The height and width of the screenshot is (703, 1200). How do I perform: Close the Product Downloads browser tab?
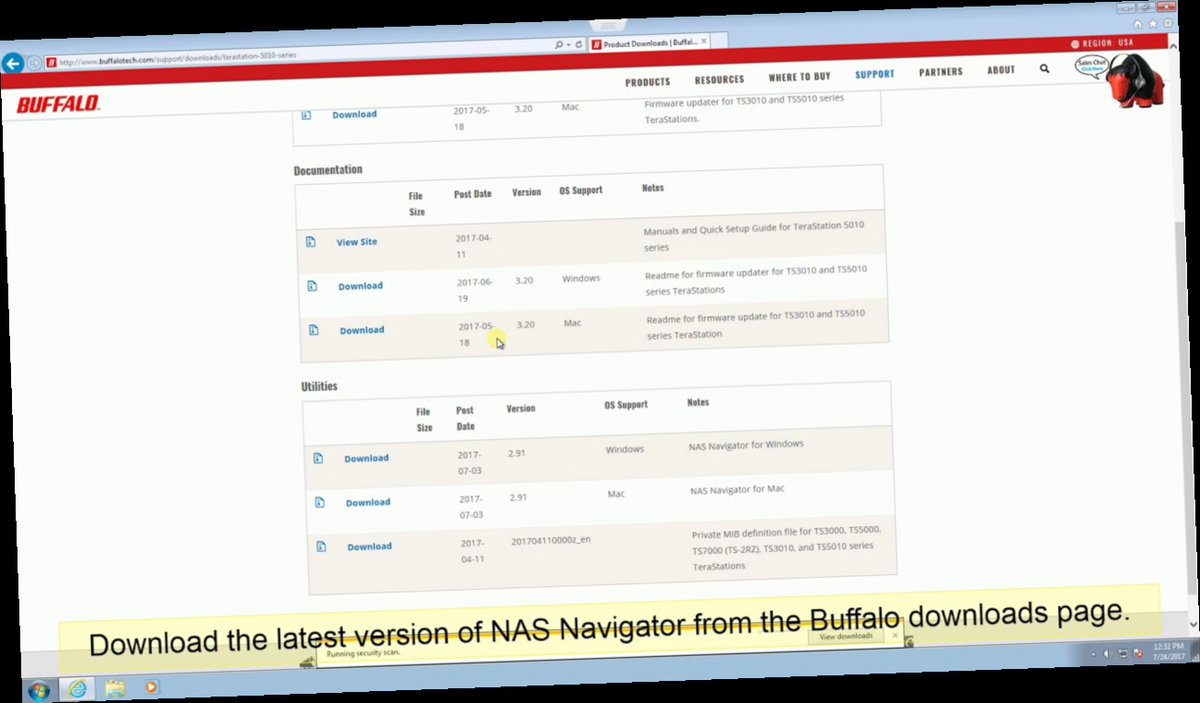coord(703,42)
